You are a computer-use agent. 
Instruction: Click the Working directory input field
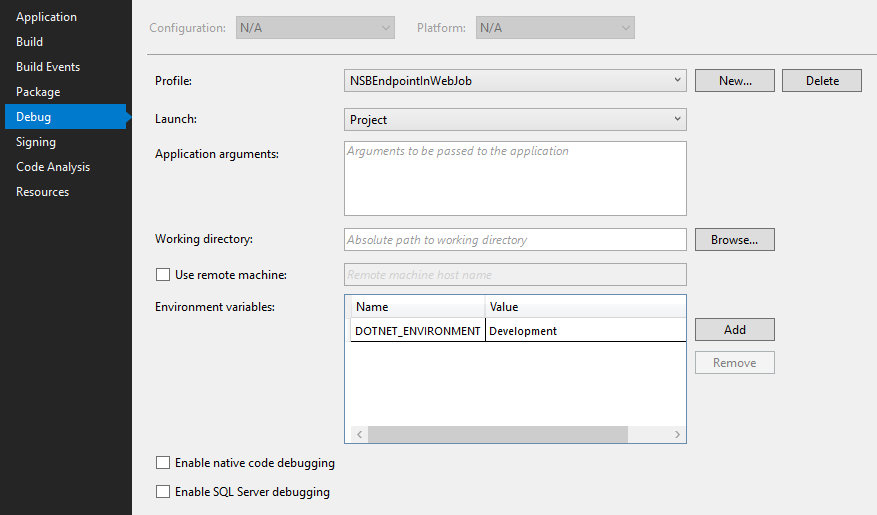(x=515, y=239)
